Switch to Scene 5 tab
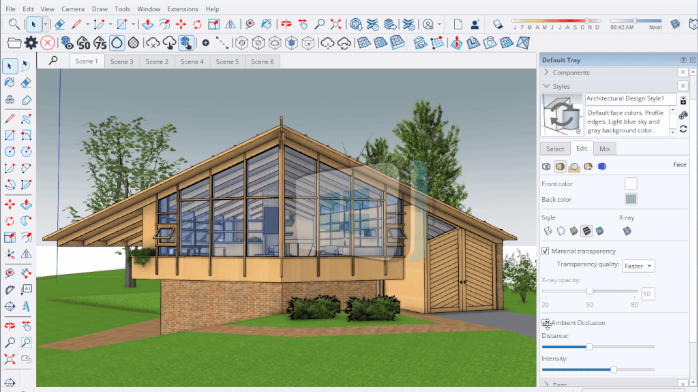This screenshot has width=698, height=392. coord(227,61)
